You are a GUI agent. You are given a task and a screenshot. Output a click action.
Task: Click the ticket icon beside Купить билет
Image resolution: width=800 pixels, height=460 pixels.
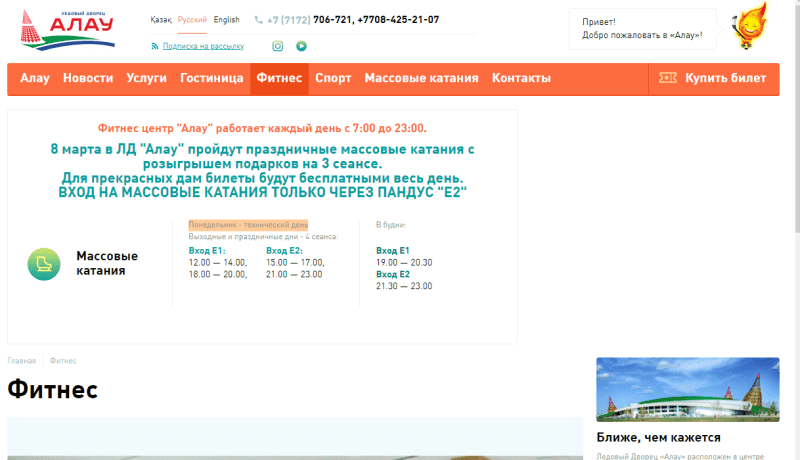[x=667, y=78]
